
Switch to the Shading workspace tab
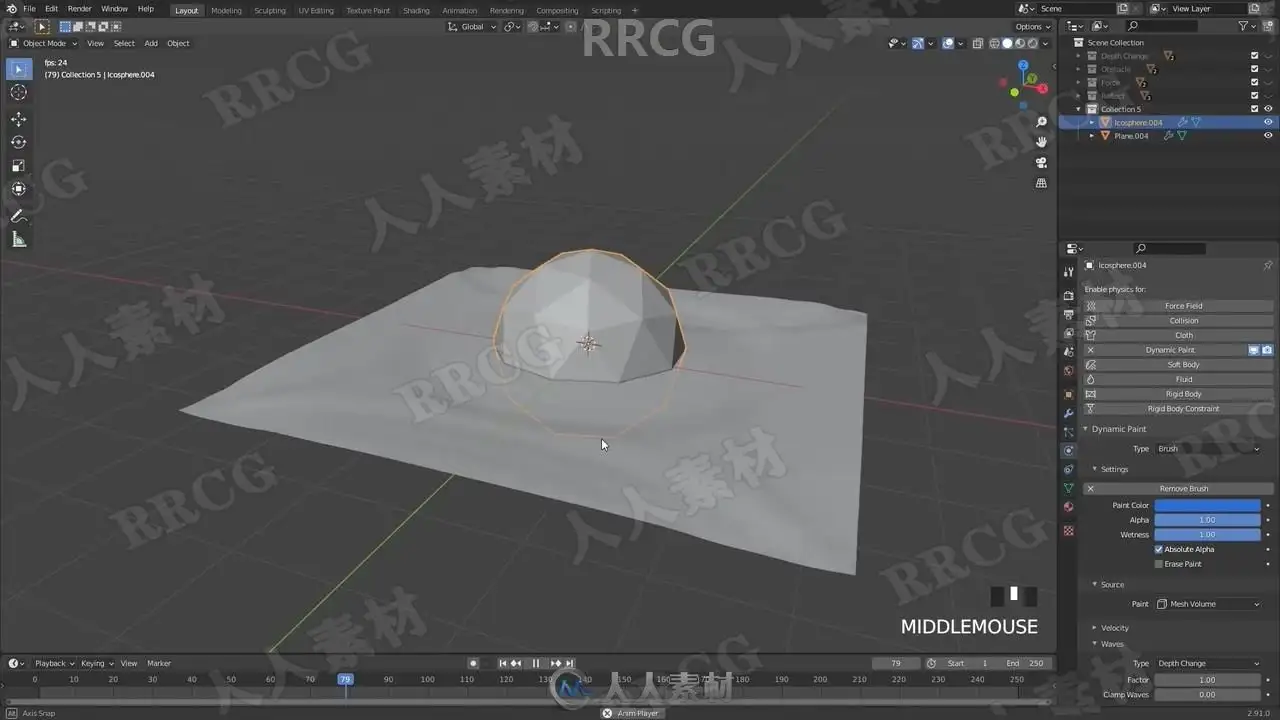tap(416, 10)
